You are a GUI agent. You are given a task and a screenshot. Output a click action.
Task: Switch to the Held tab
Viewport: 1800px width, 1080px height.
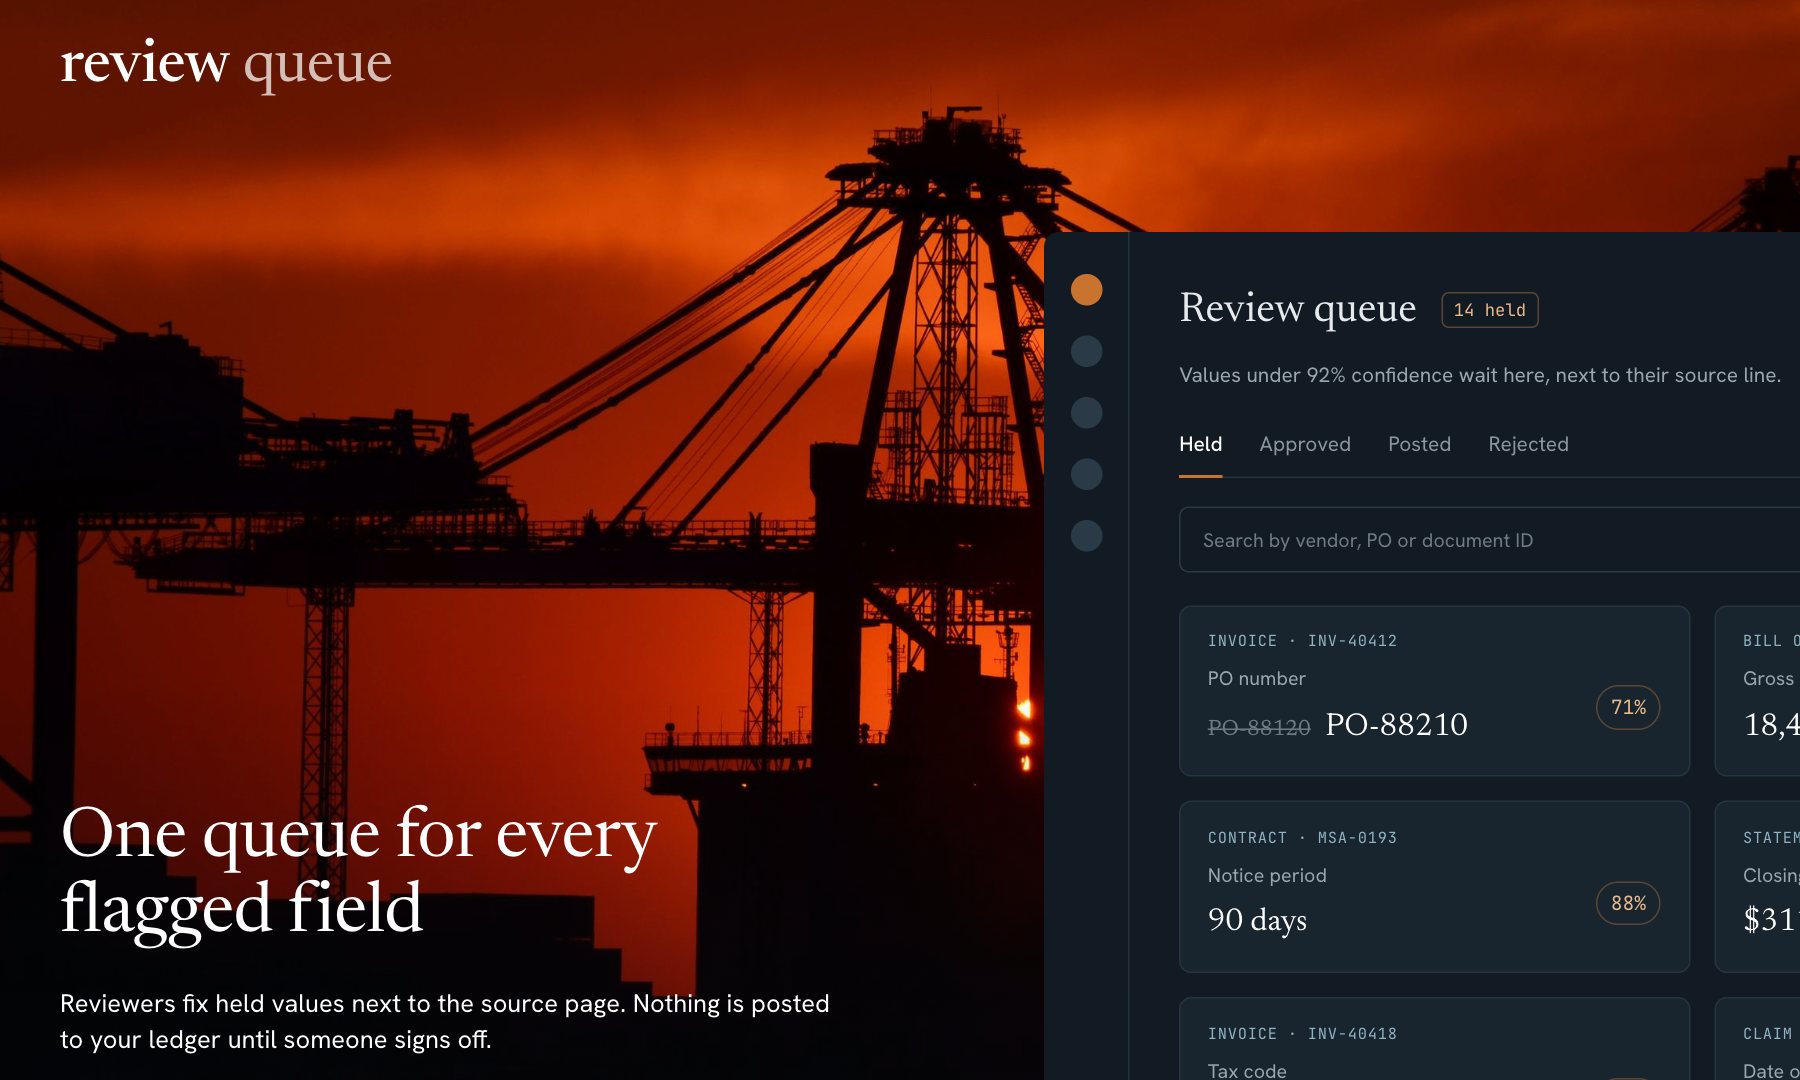pyautogui.click(x=1200, y=444)
